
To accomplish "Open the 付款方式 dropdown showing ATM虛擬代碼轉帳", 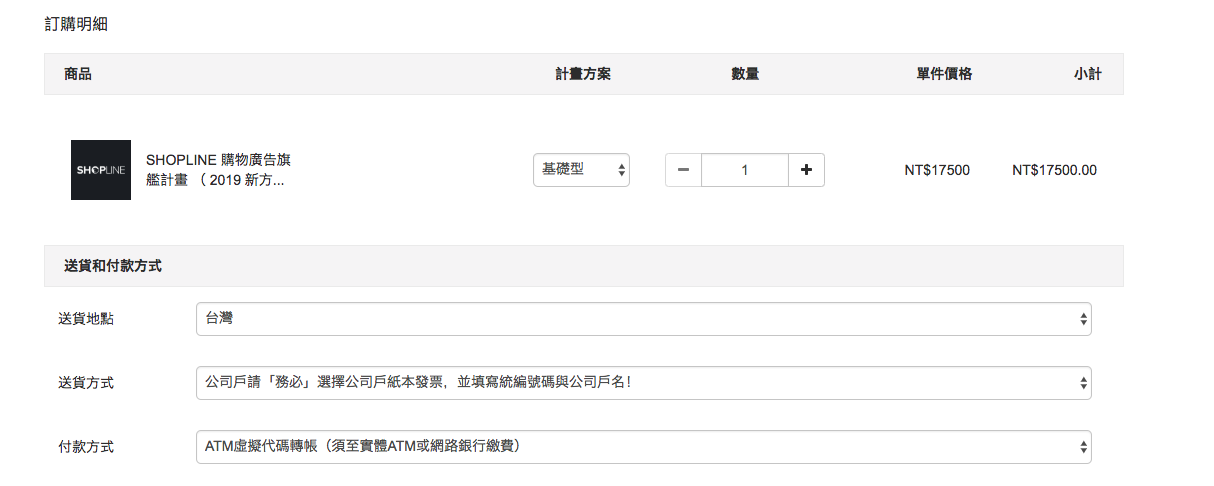I will pos(644,447).
